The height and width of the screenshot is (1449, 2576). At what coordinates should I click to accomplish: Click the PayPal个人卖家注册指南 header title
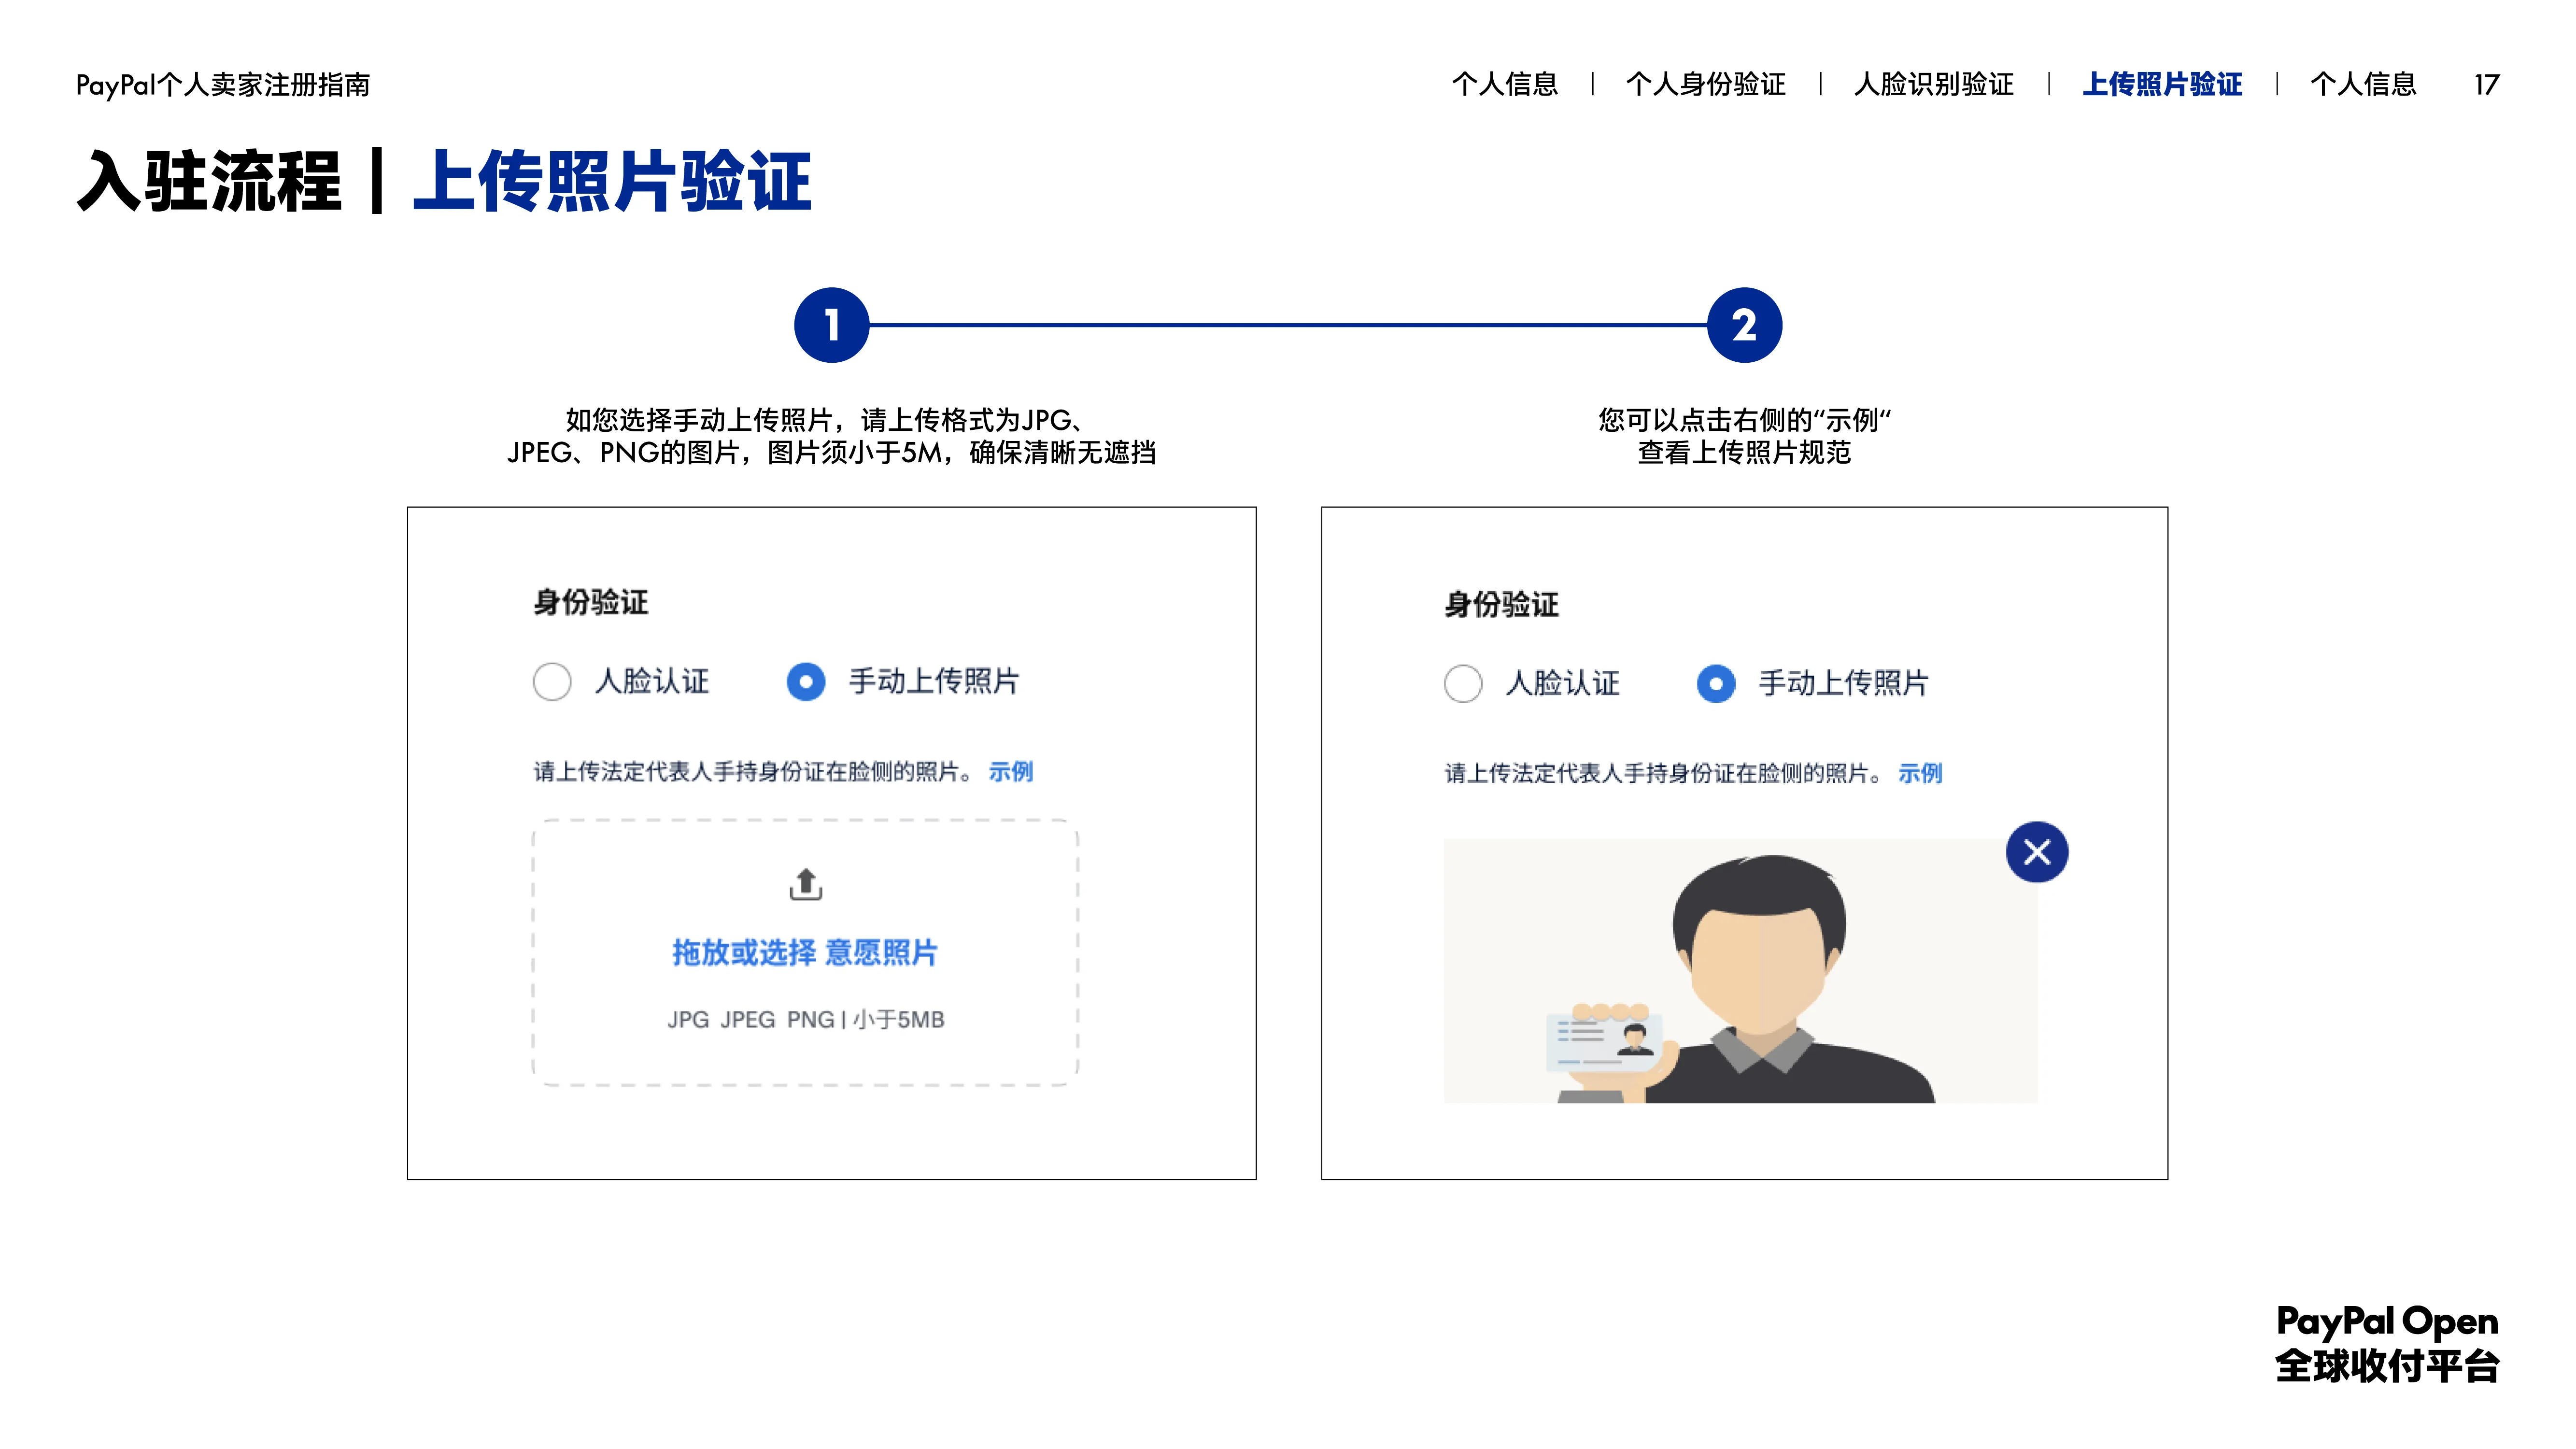point(223,85)
